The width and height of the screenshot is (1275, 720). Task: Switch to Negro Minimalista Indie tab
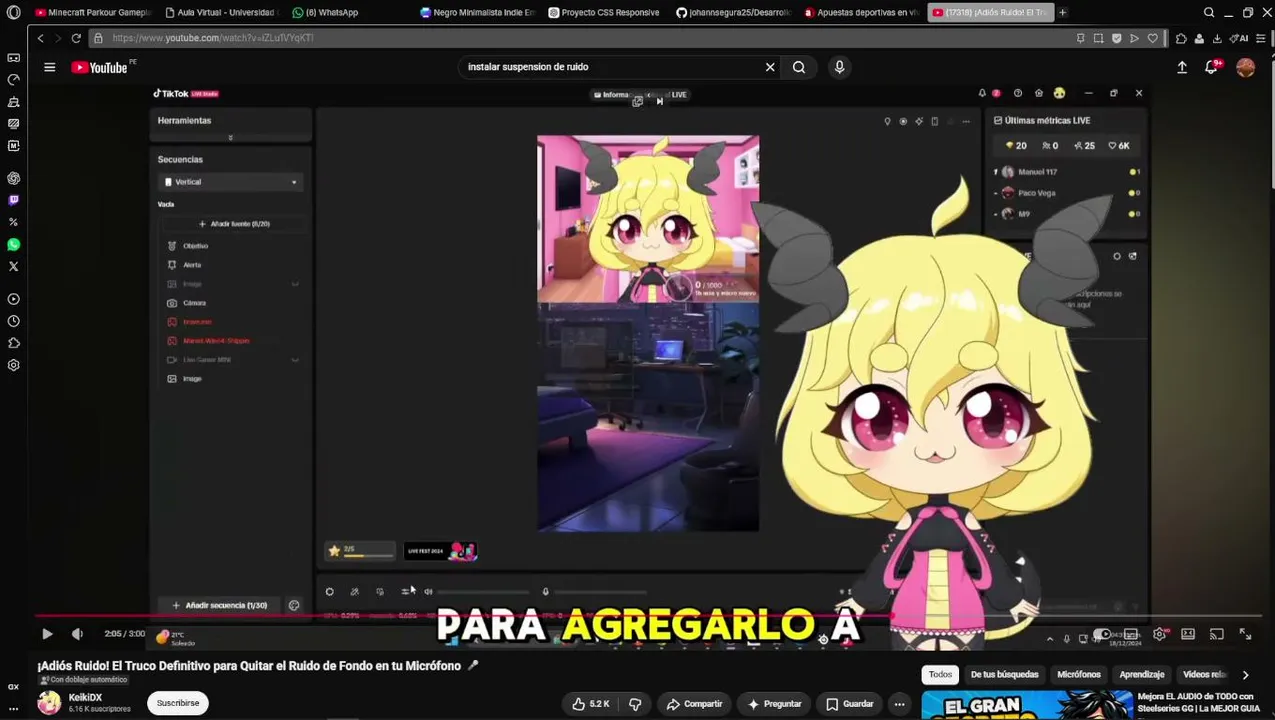[x=478, y=13]
